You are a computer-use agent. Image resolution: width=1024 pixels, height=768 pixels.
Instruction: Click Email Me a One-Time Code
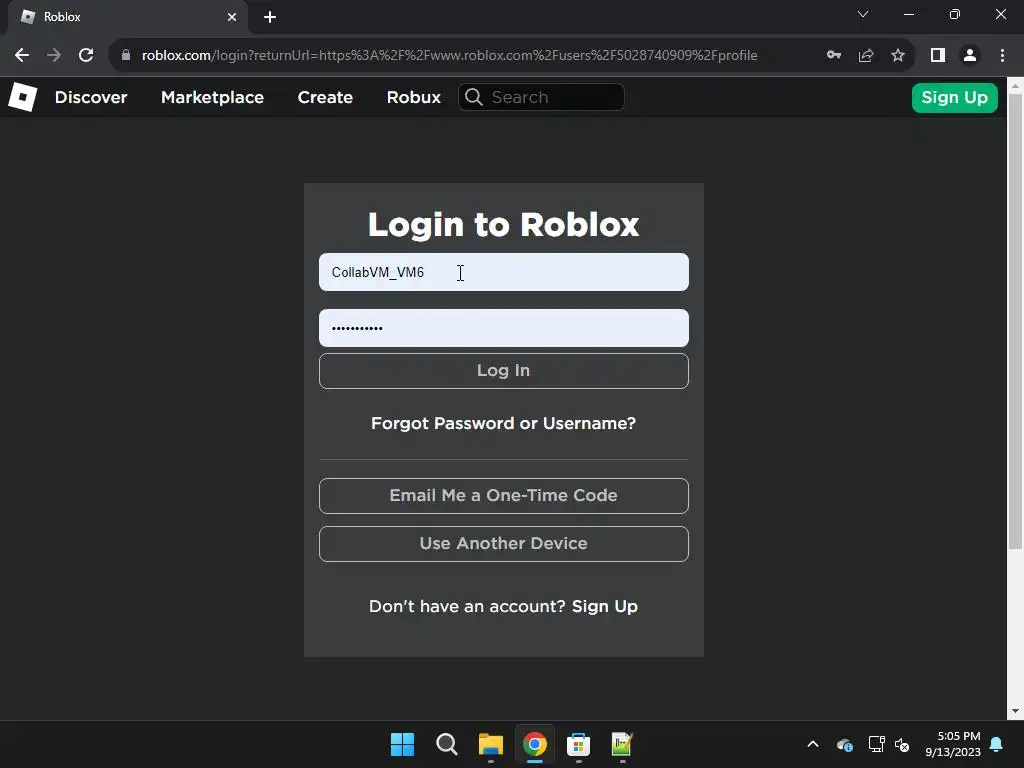[504, 496]
